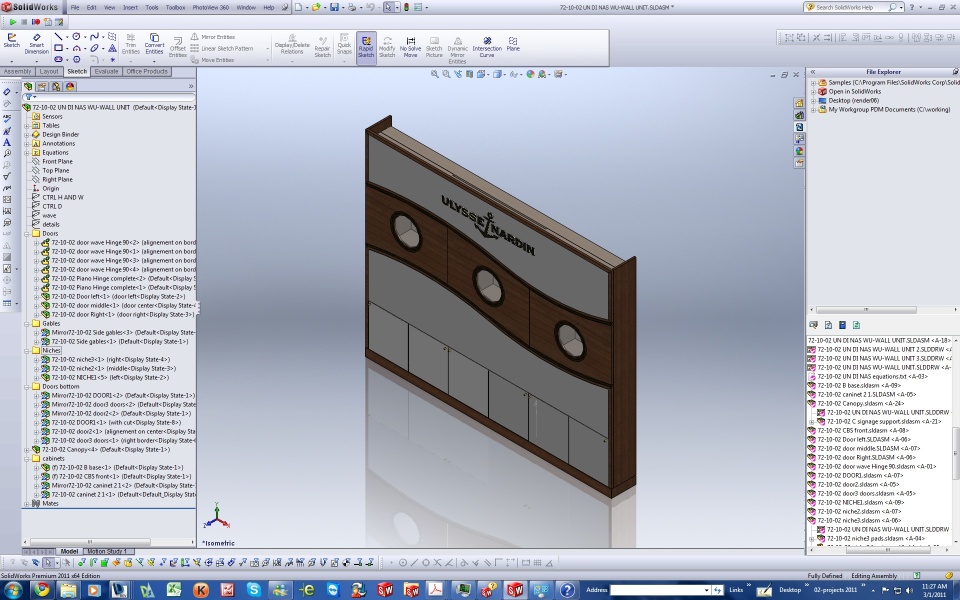Switch to the PropertyManager tab icon
960x600 pixels.
(42, 86)
